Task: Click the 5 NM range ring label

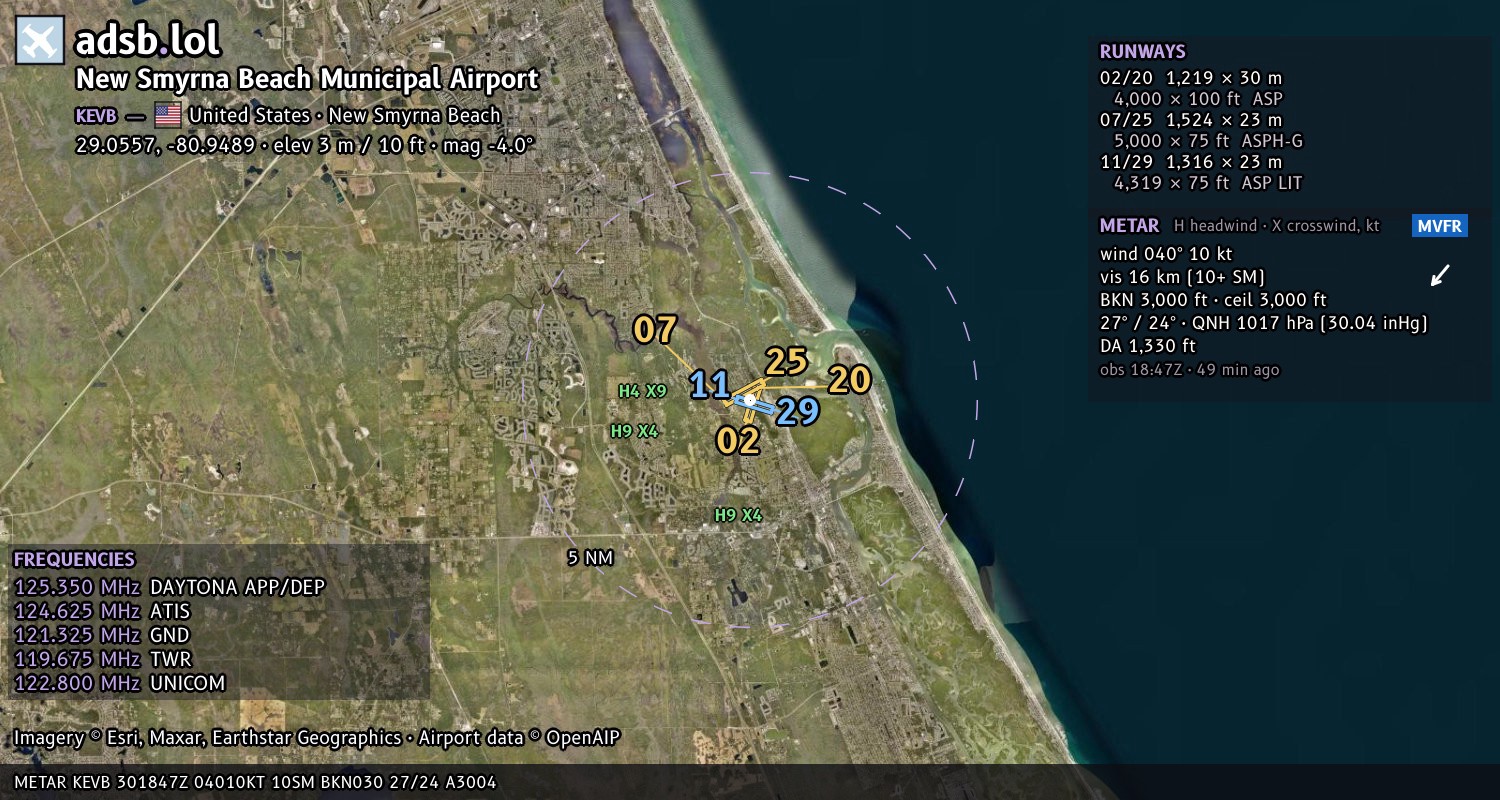Action: point(590,558)
